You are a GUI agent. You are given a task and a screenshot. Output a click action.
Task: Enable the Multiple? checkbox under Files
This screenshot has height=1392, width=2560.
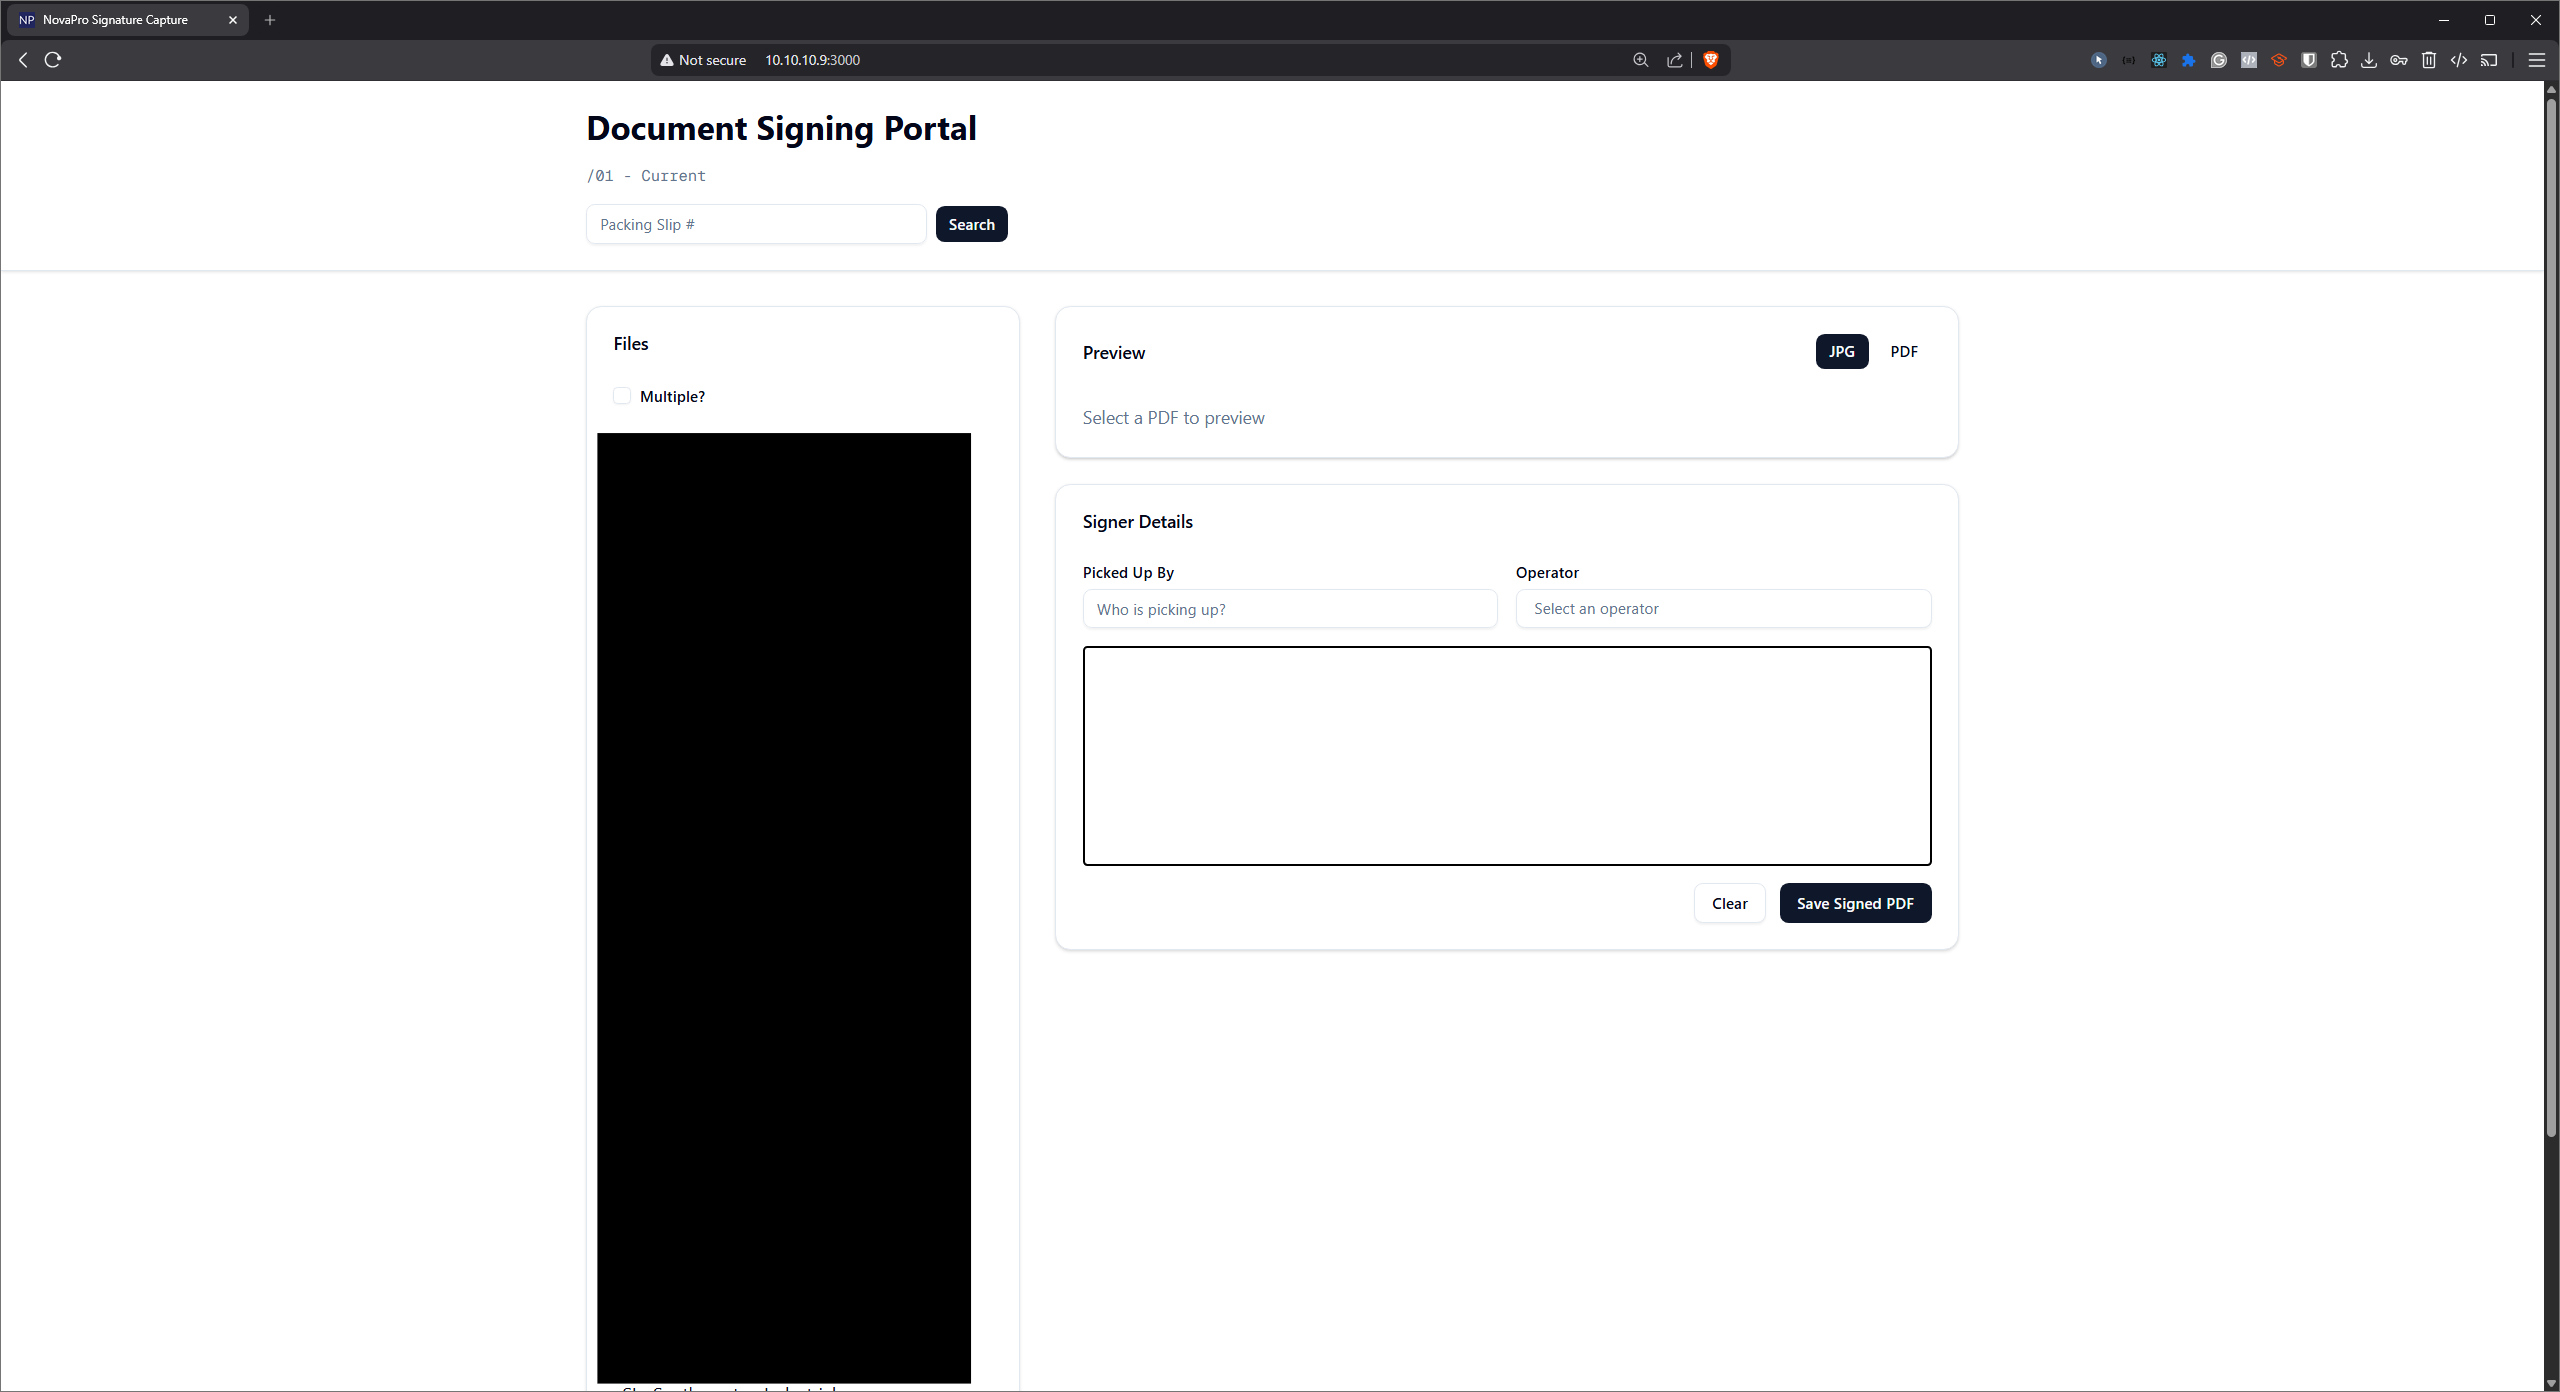pyautogui.click(x=621, y=396)
